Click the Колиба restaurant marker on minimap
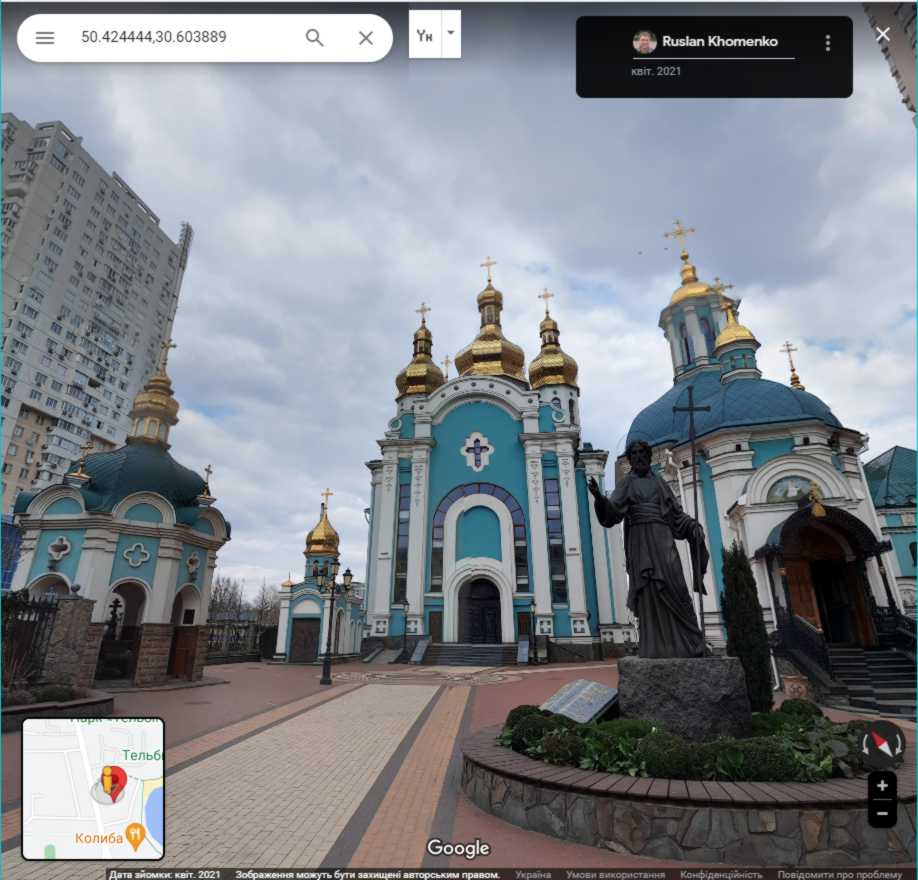Screen dimensions: 918x880 pyautogui.click(x=135, y=835)
